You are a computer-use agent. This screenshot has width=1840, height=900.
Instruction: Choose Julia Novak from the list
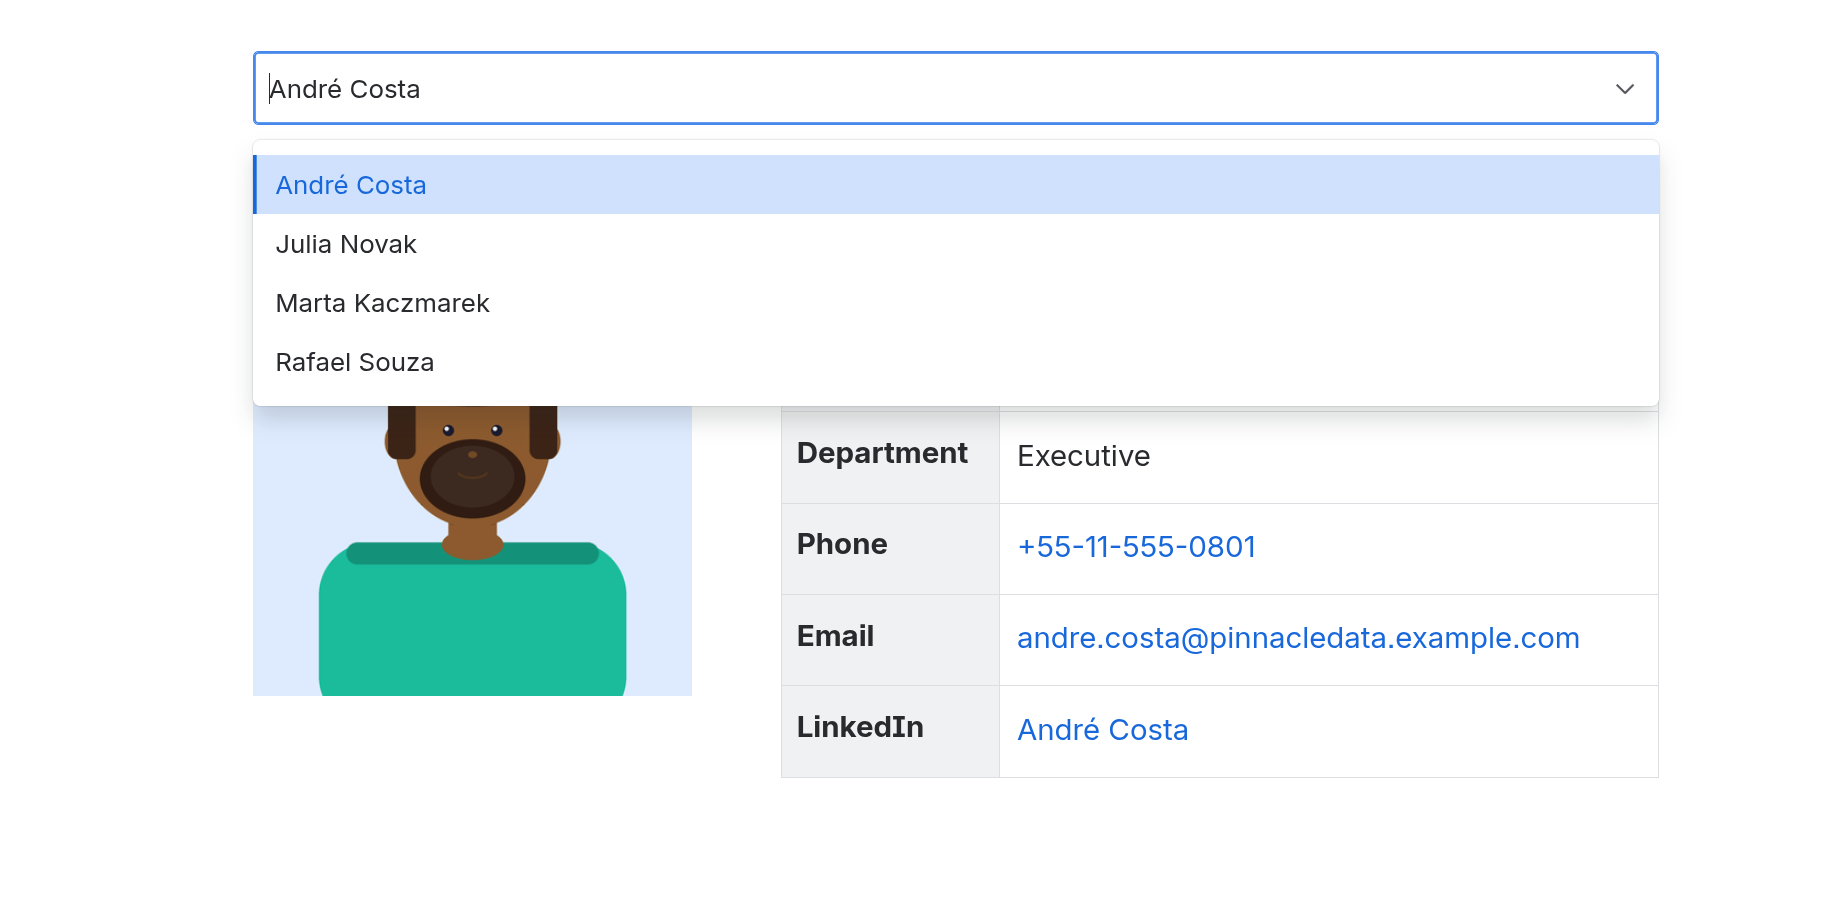[x=346, y=244]
